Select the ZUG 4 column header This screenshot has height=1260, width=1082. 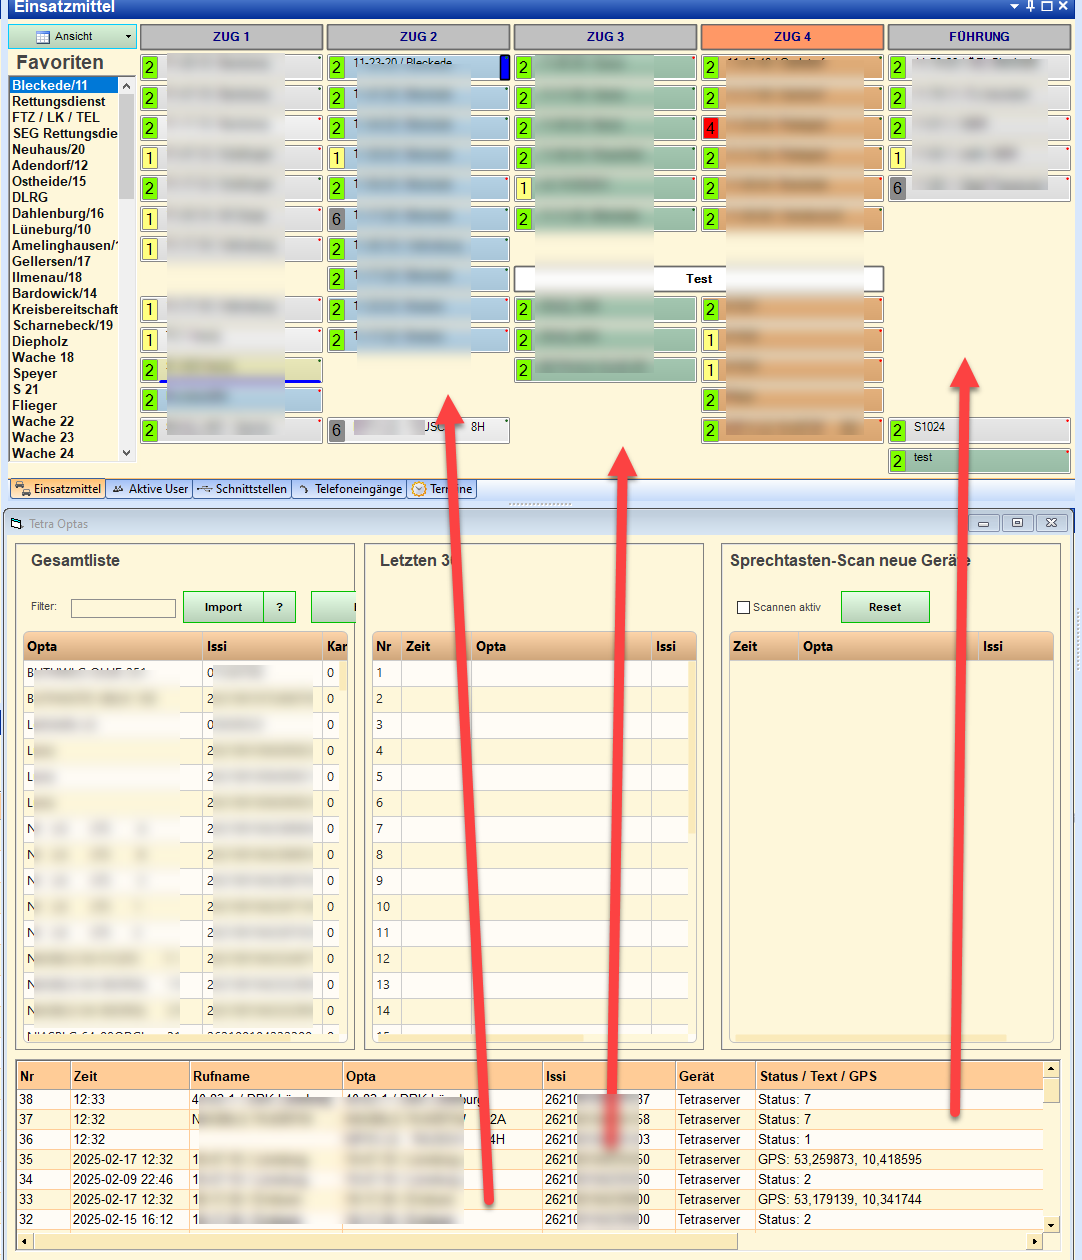pos(792,37)
